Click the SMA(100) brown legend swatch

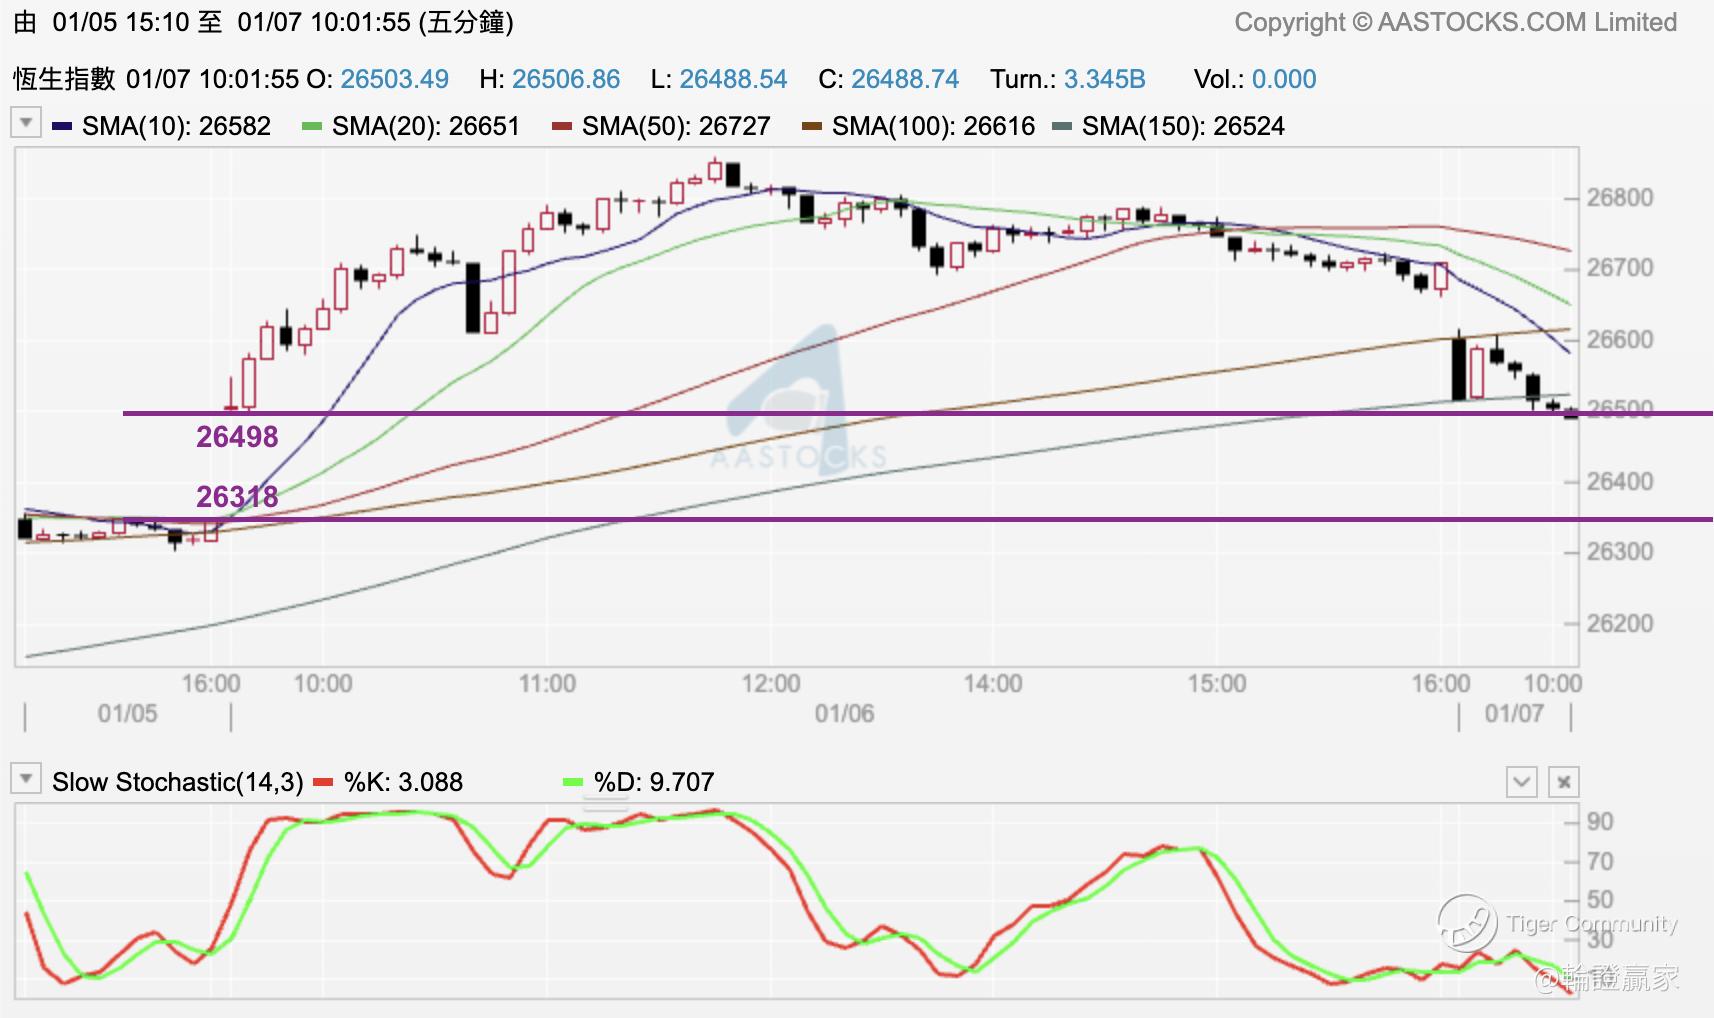click(x=812, y=127)
